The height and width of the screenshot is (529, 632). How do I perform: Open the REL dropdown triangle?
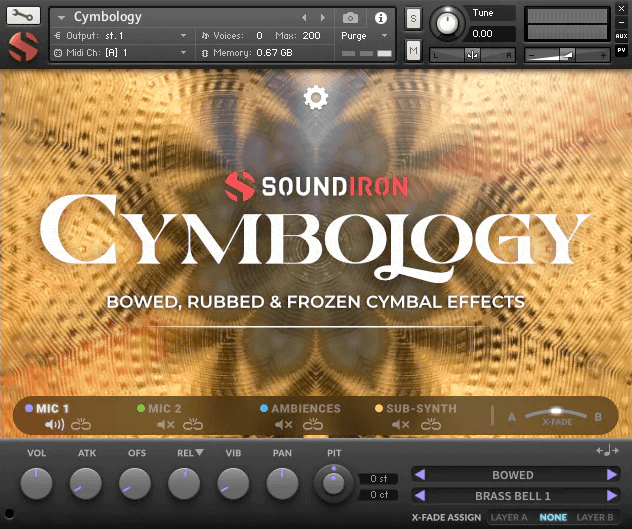click(200, 452)
